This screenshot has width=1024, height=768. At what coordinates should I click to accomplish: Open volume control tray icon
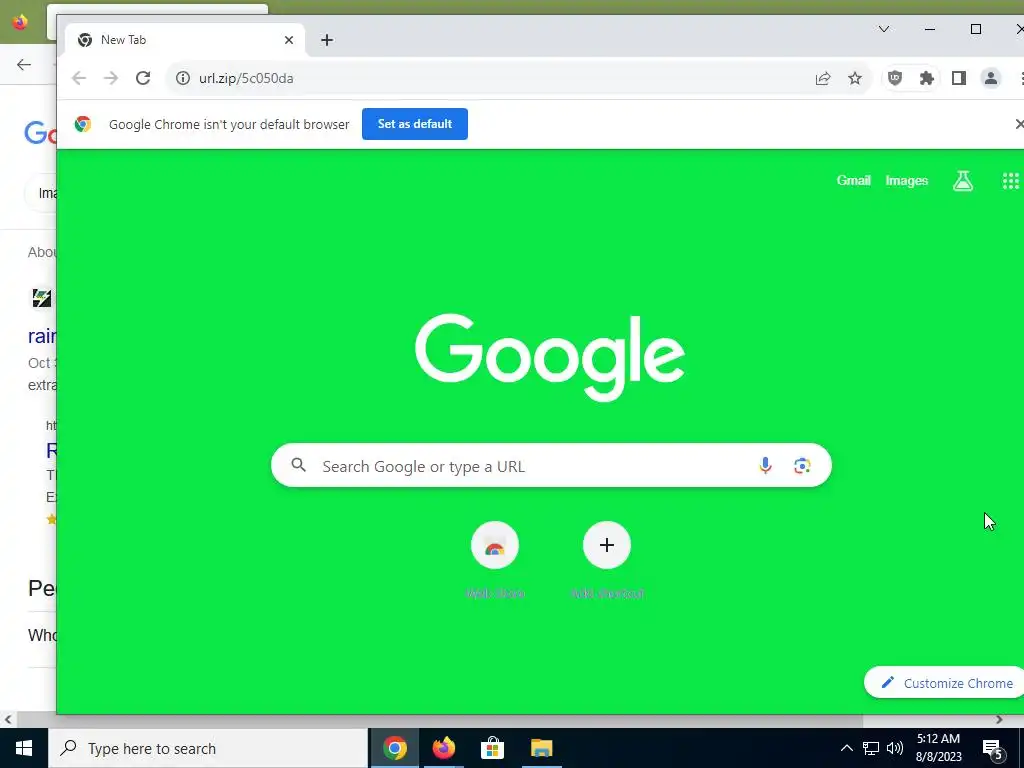(895, 748)
